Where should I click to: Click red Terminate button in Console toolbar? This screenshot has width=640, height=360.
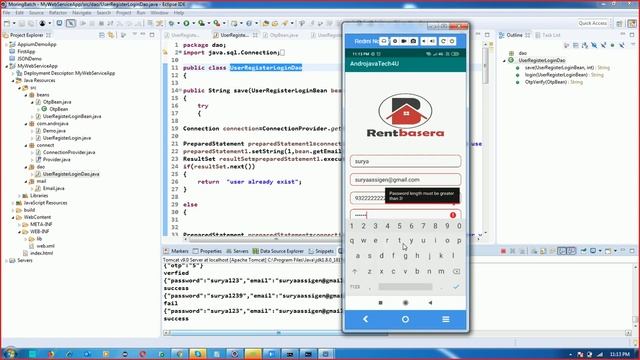503,251
